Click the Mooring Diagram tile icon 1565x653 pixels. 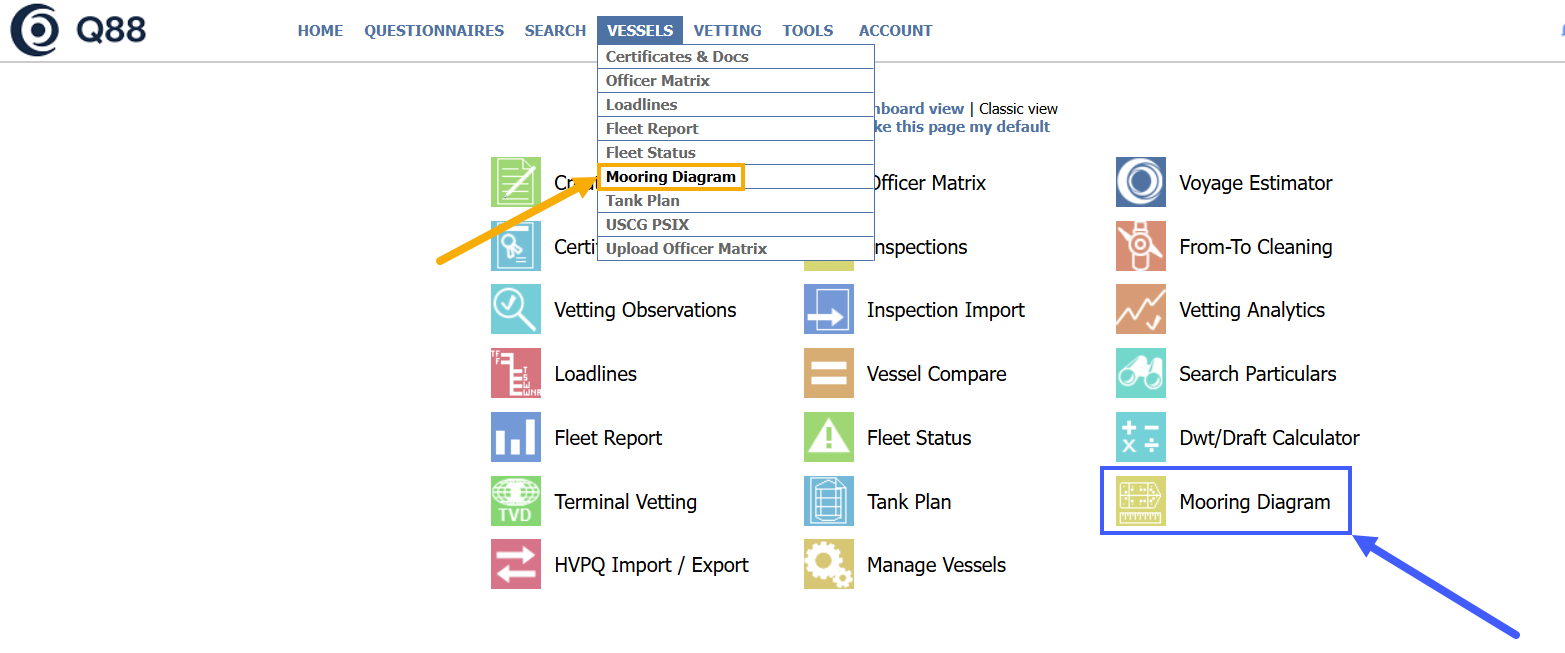[x=1140, y=502]
